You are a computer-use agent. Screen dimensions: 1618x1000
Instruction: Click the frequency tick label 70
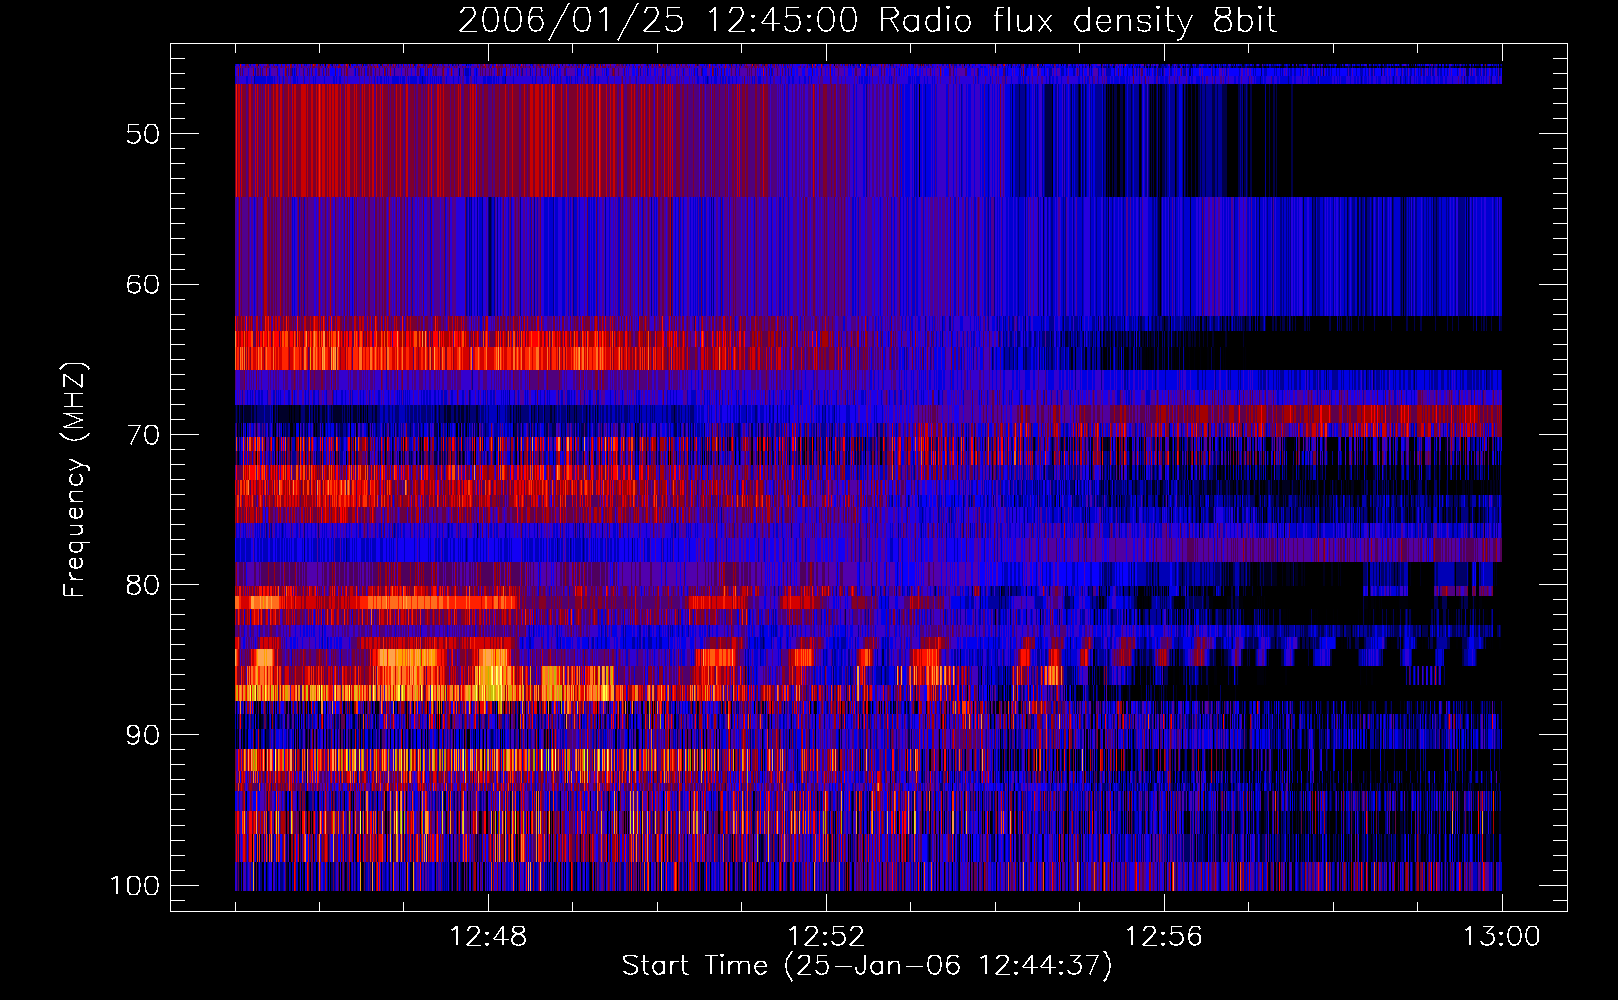[x=143, y=435]
